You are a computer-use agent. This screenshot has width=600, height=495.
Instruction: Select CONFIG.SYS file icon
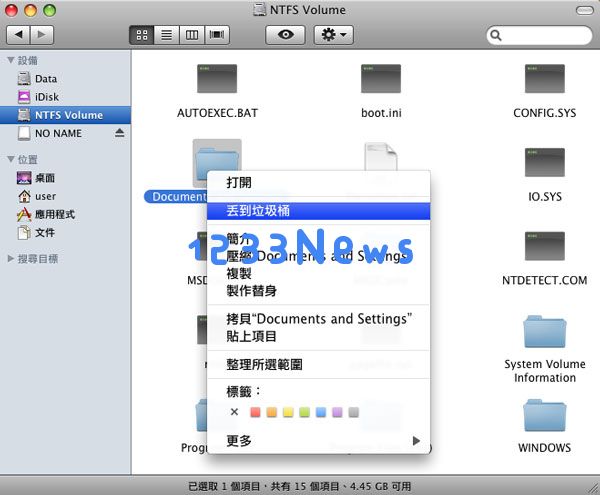[x=545, y=79]
